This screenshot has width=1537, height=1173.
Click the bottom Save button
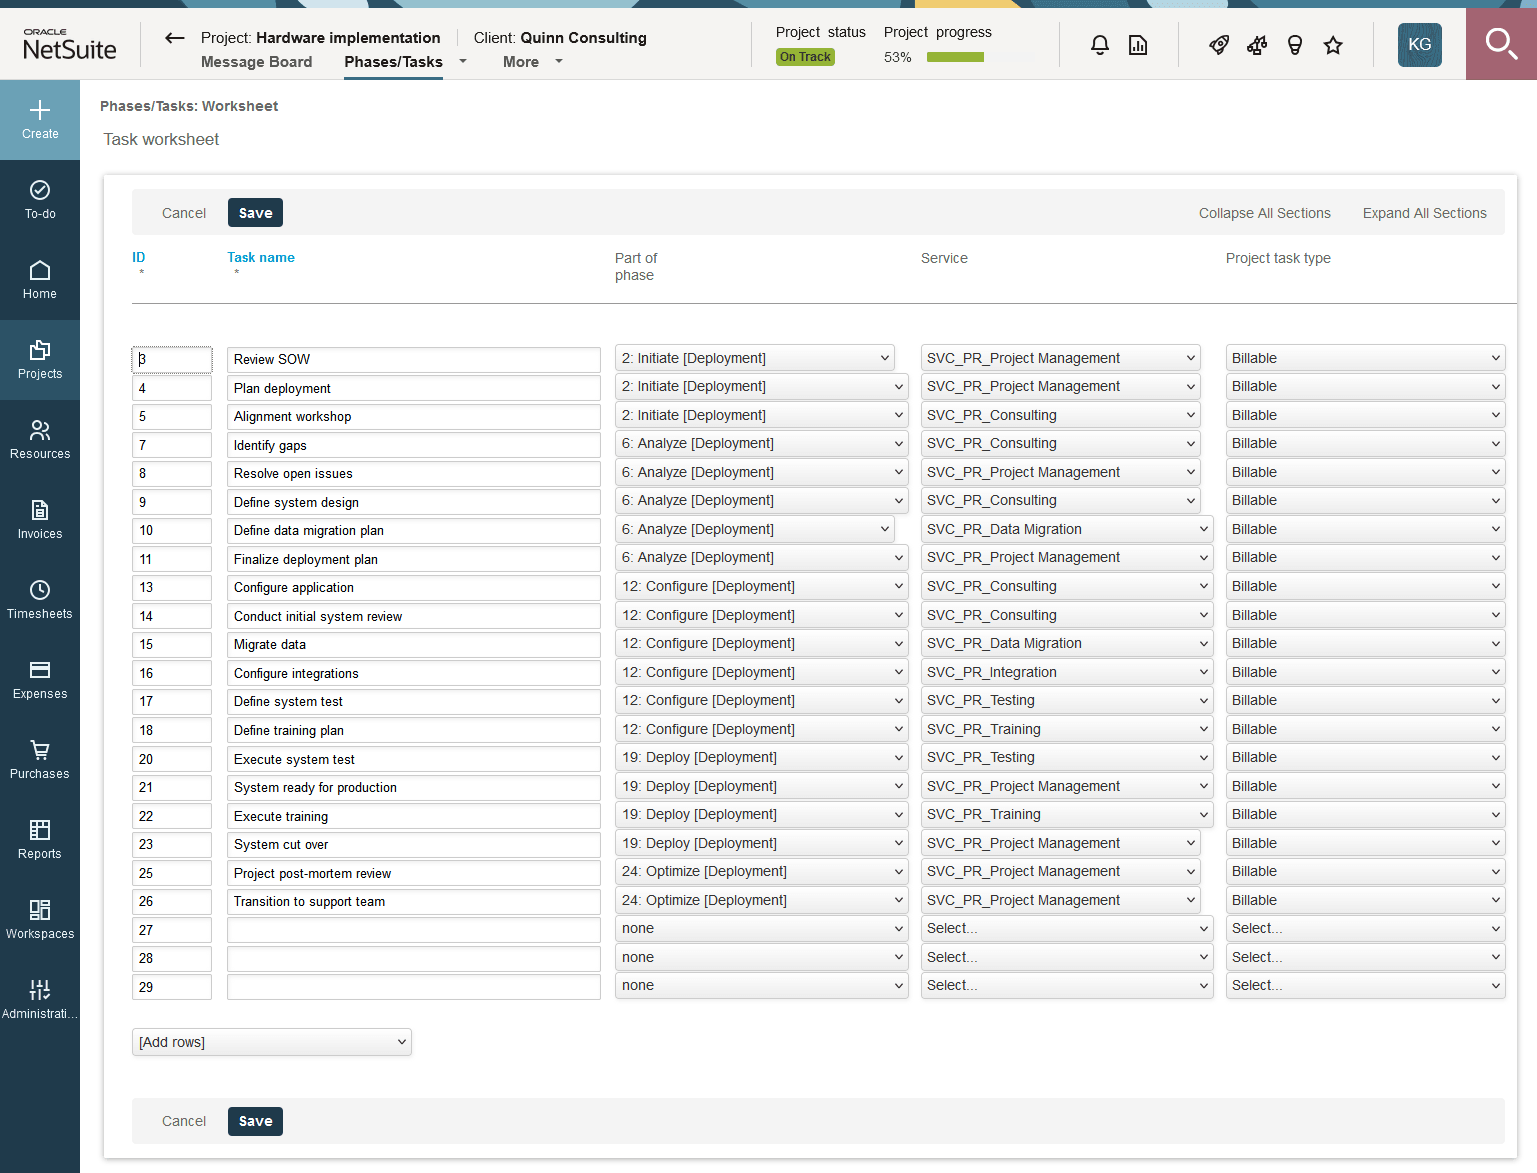click(256, 1121)
